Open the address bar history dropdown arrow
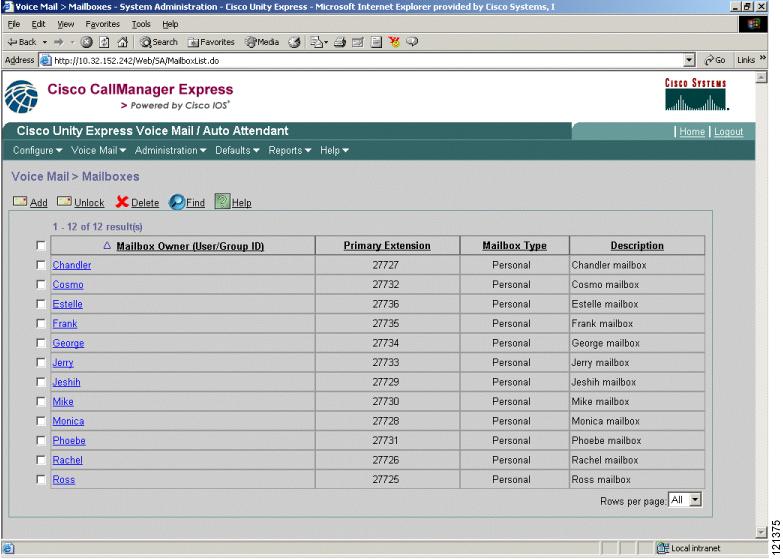 click(689, 60)
